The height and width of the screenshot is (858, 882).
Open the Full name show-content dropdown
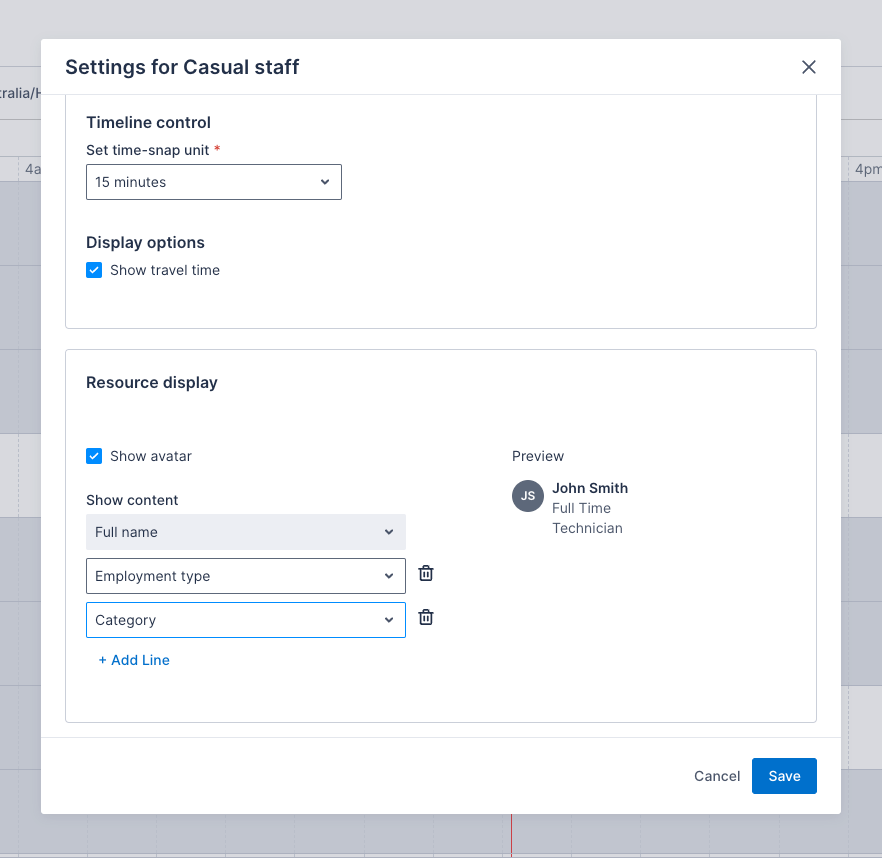tap(245, 532)
